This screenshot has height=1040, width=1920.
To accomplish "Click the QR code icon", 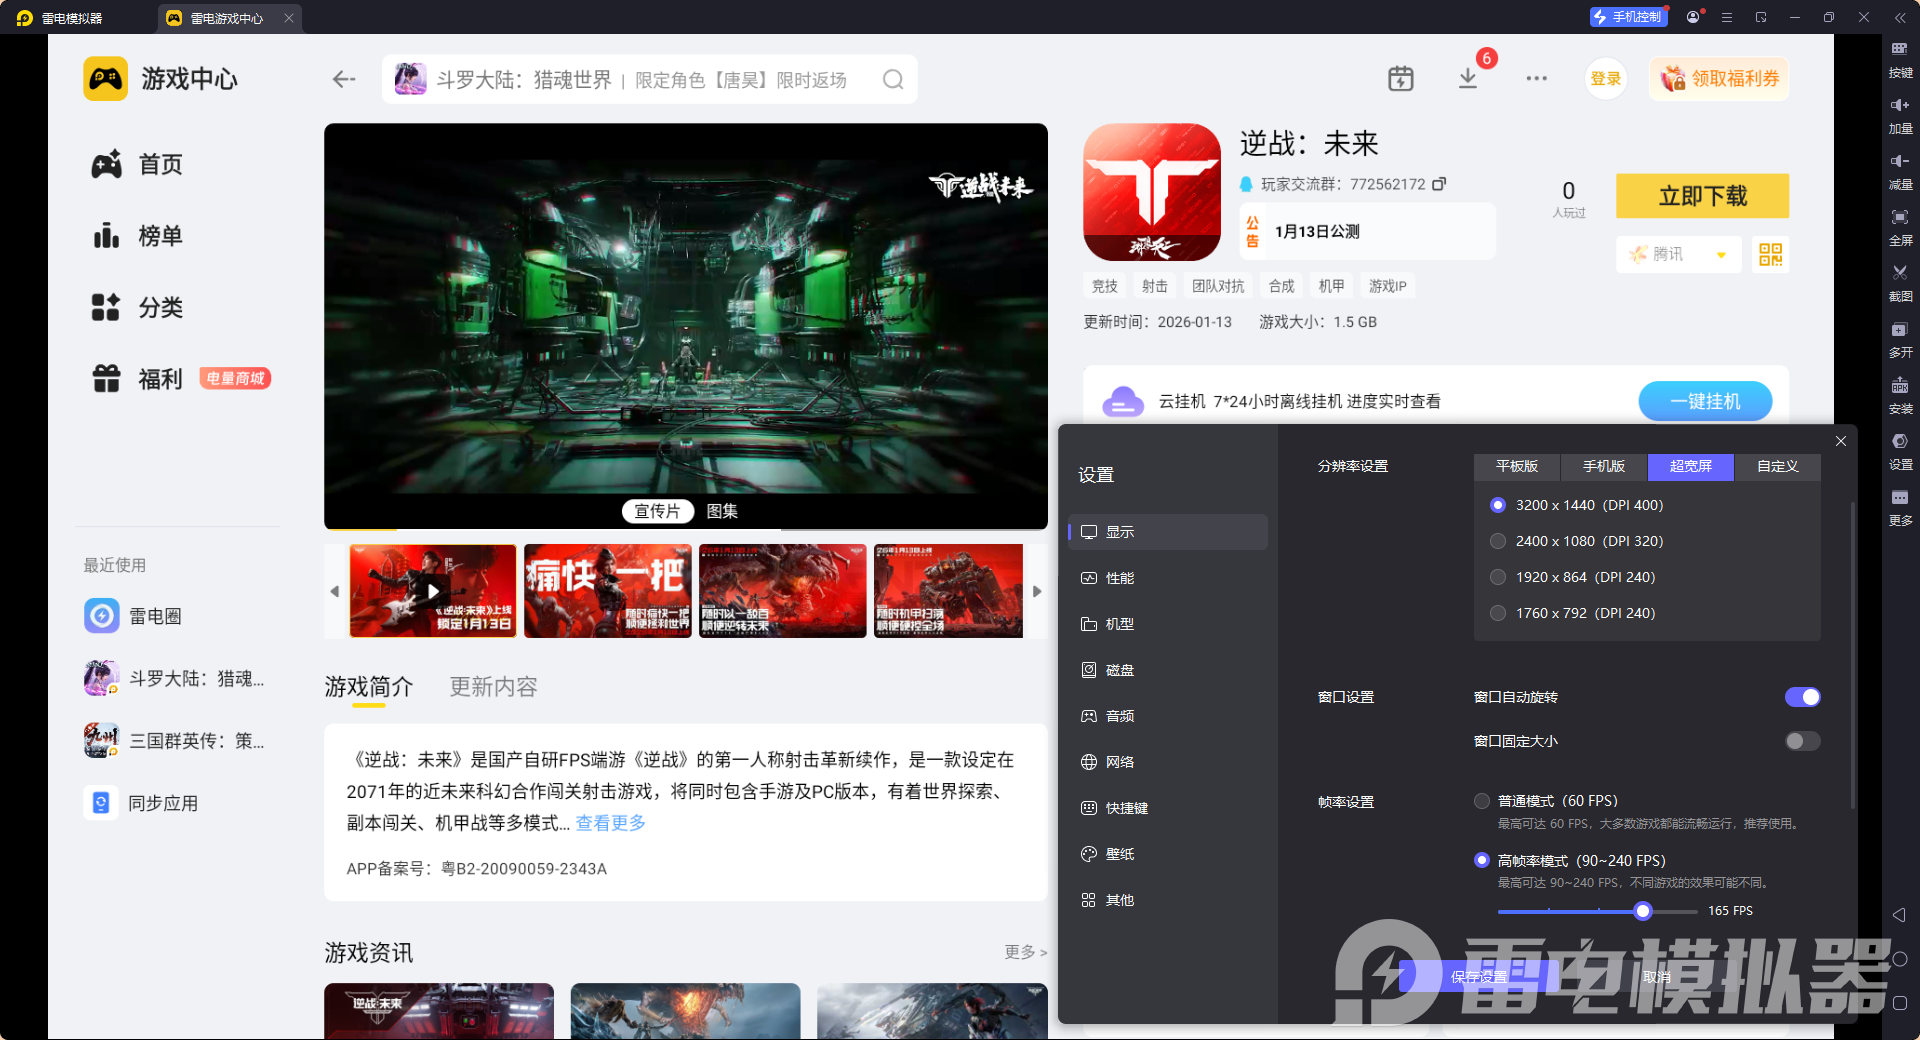I will pyautogui.click(x=1770, y=254).
